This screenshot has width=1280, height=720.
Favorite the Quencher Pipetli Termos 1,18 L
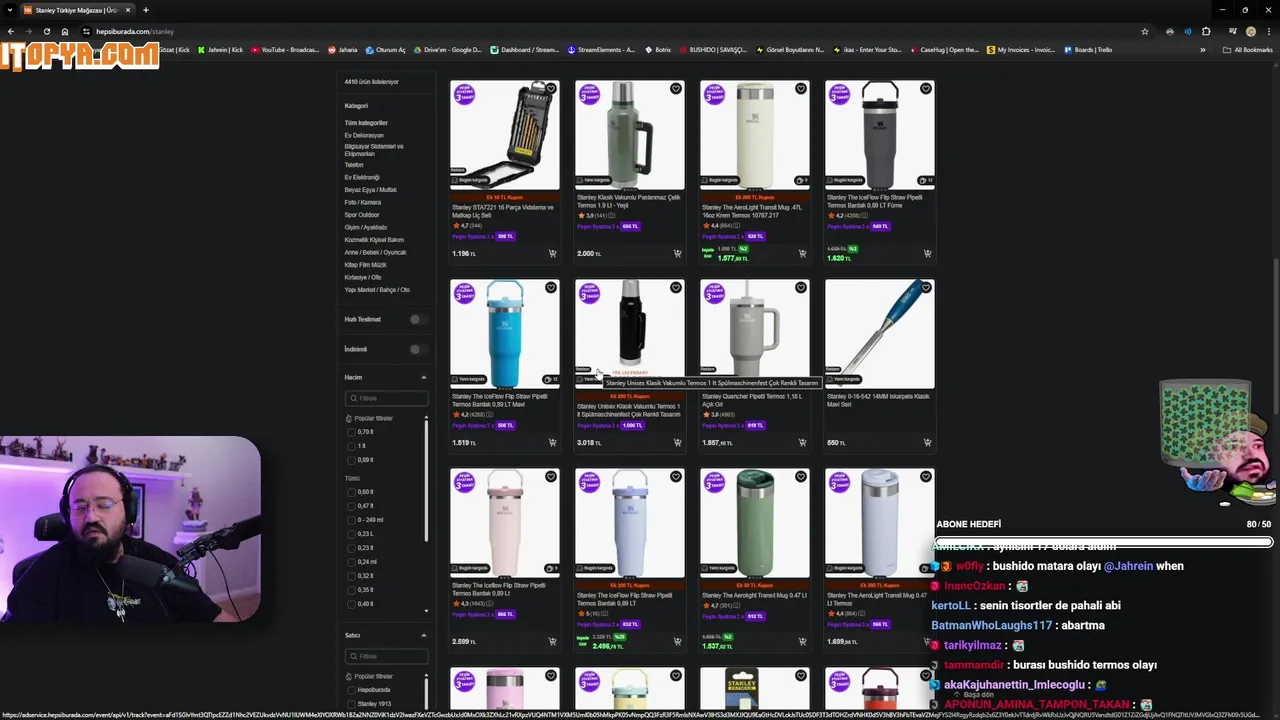pyautogui.click(x=801, y=288)
